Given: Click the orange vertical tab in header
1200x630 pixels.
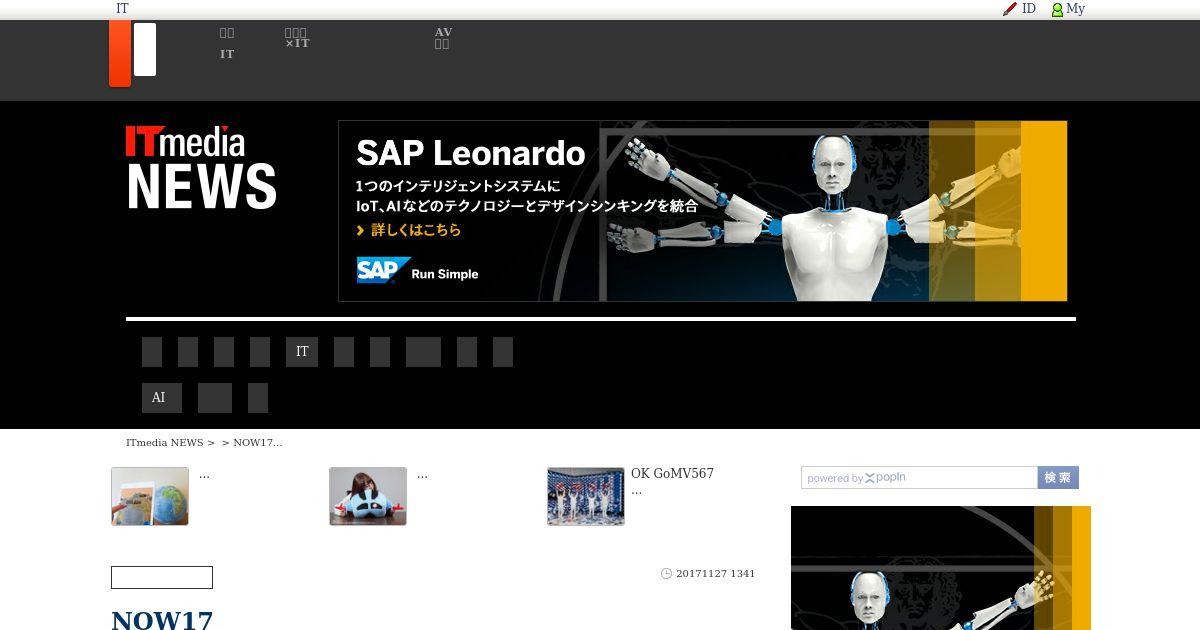Looking at the screenshot, I should pos(120,53).
